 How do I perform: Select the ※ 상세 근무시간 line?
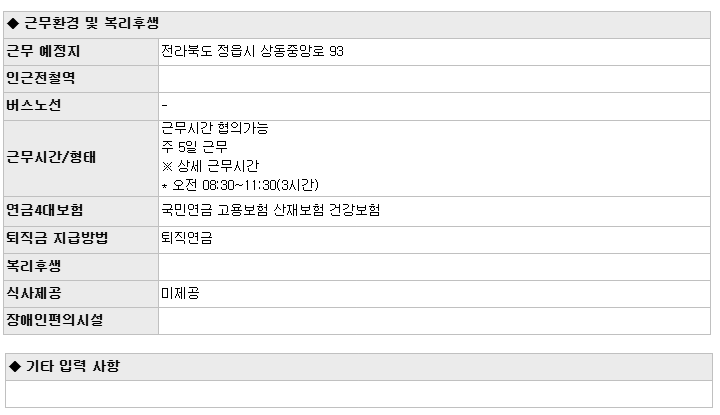210,166
